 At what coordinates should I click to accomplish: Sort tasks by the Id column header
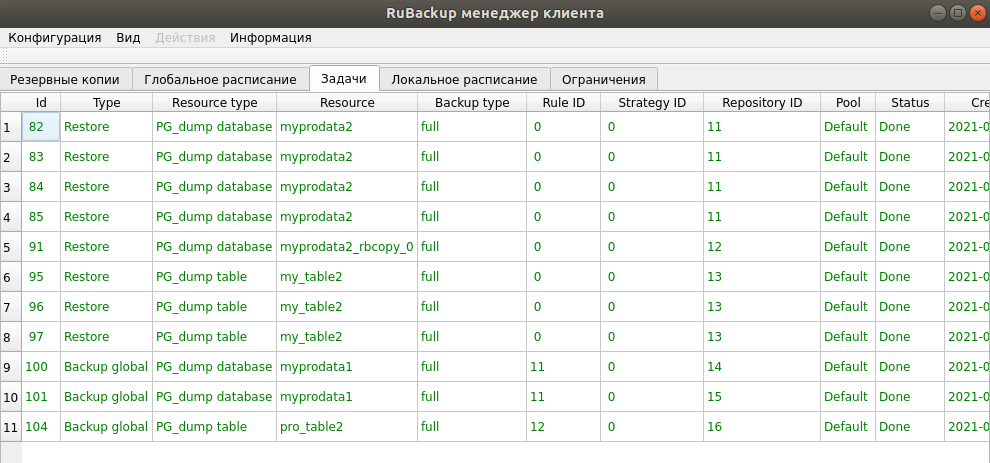41,102
